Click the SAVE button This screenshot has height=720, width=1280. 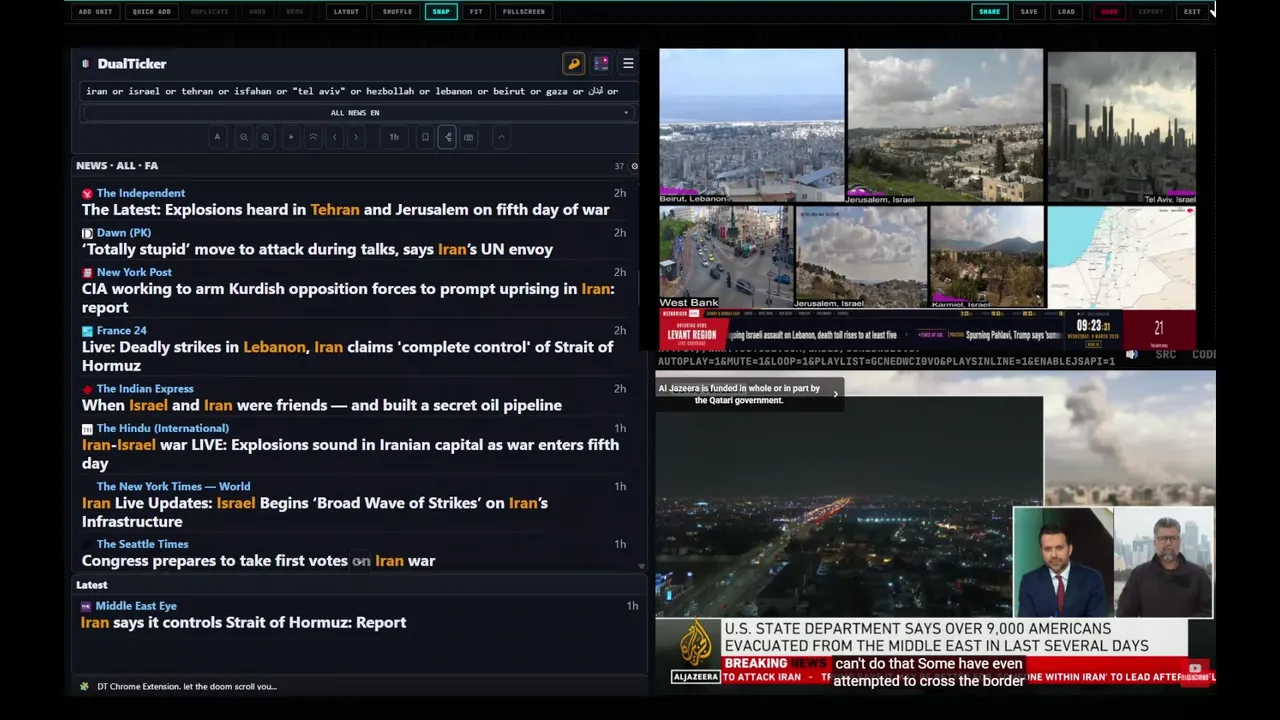click(1029, 12)
